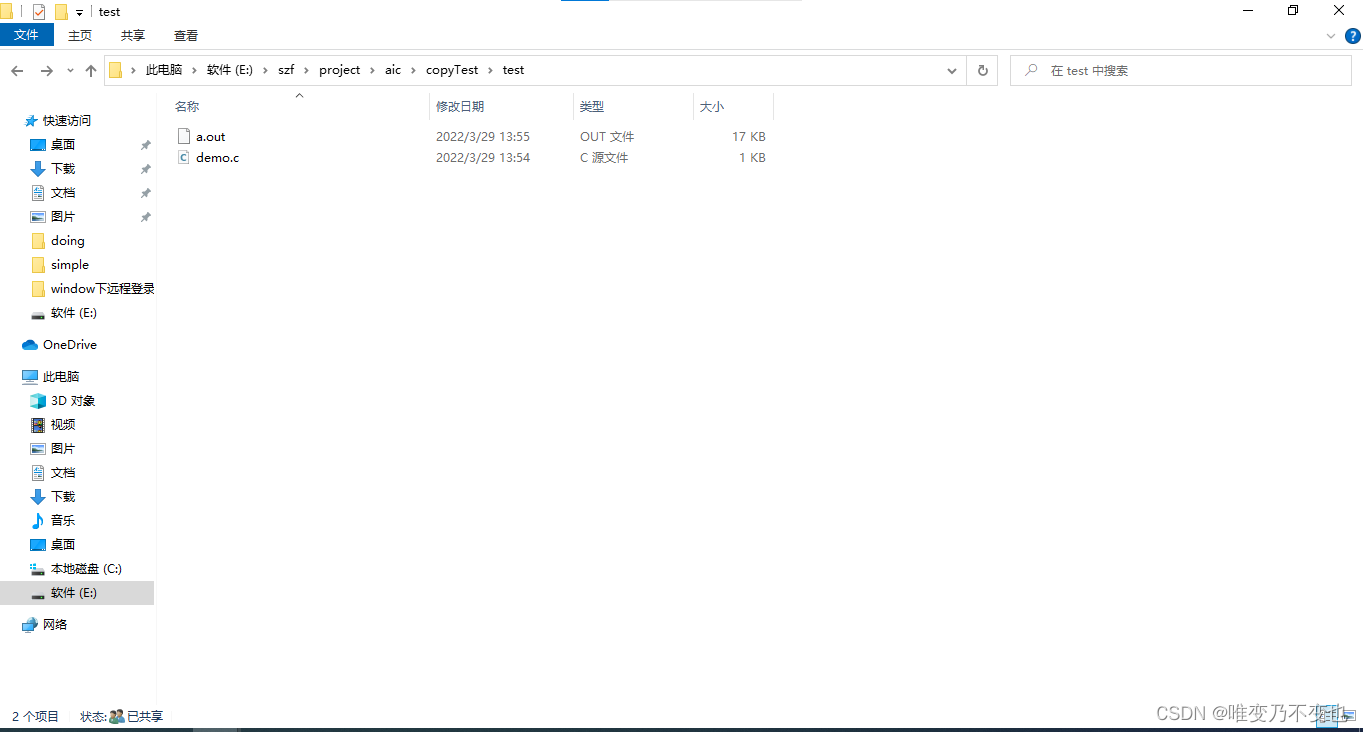Switch to the 共享 ribbon tab

tap(133, 35)
